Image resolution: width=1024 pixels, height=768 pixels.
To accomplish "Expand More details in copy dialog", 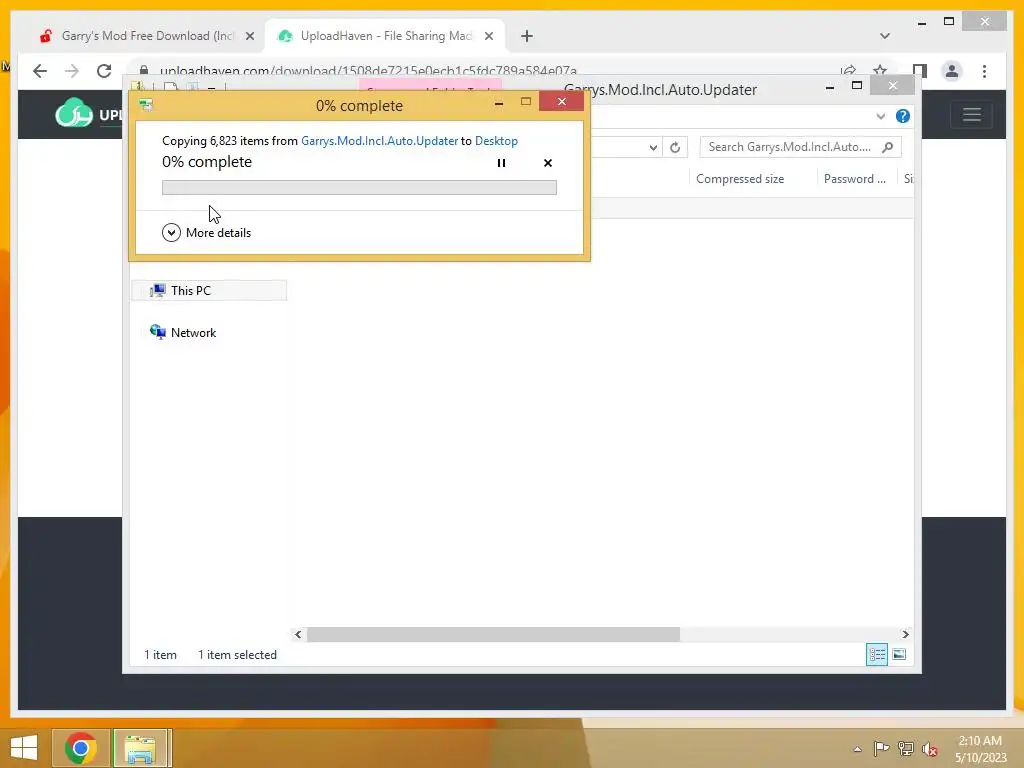I will [206, 232].
